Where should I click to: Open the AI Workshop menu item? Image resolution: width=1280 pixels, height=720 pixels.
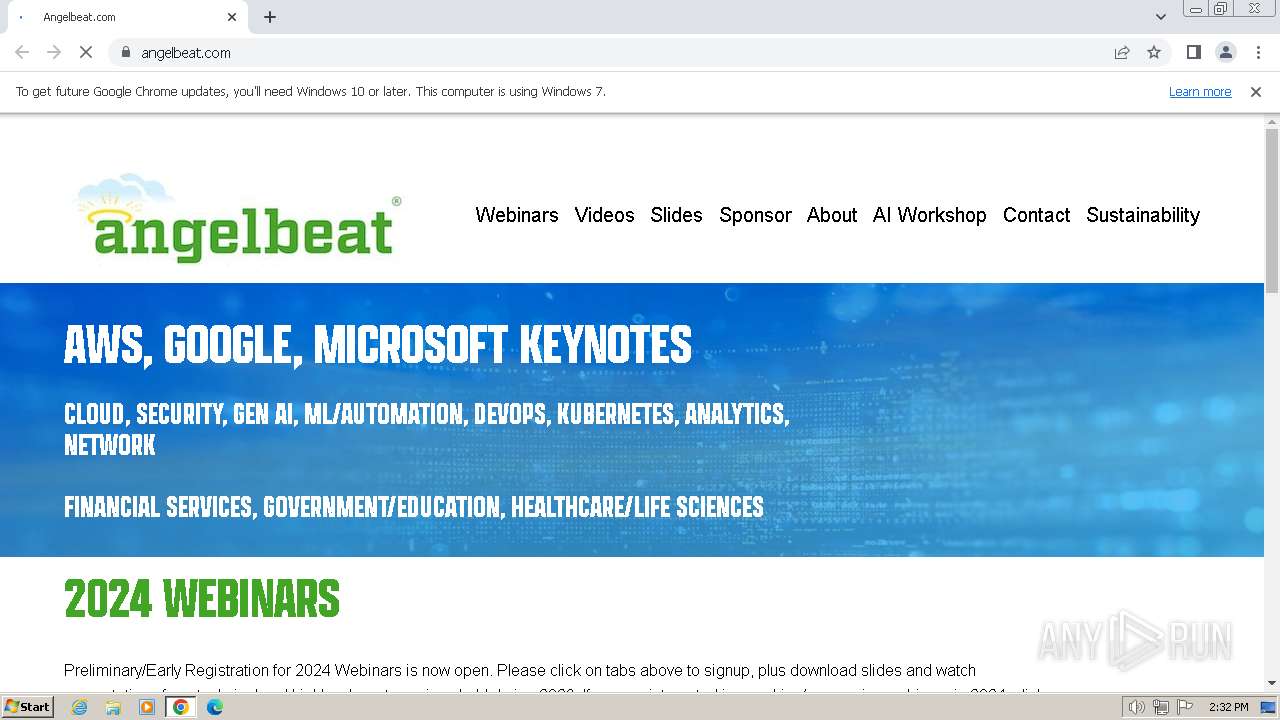point(929,215)
